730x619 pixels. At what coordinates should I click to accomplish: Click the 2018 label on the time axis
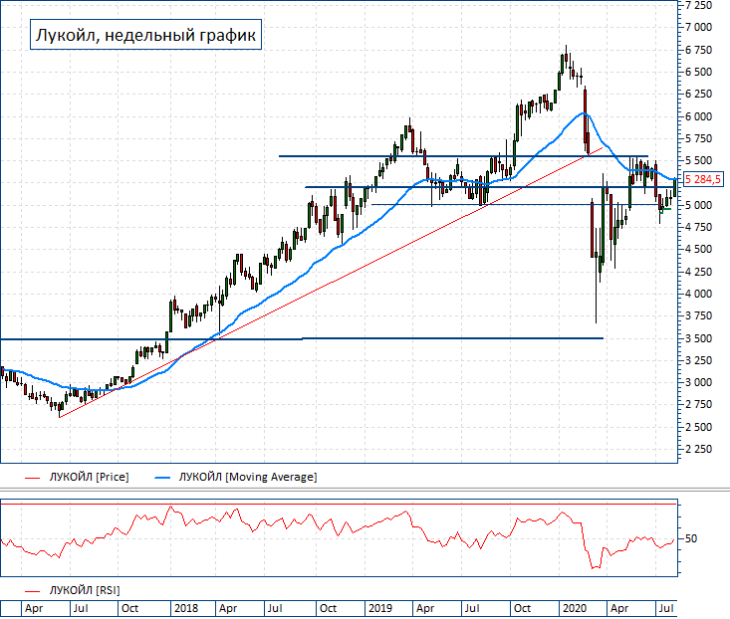point(185,608)
